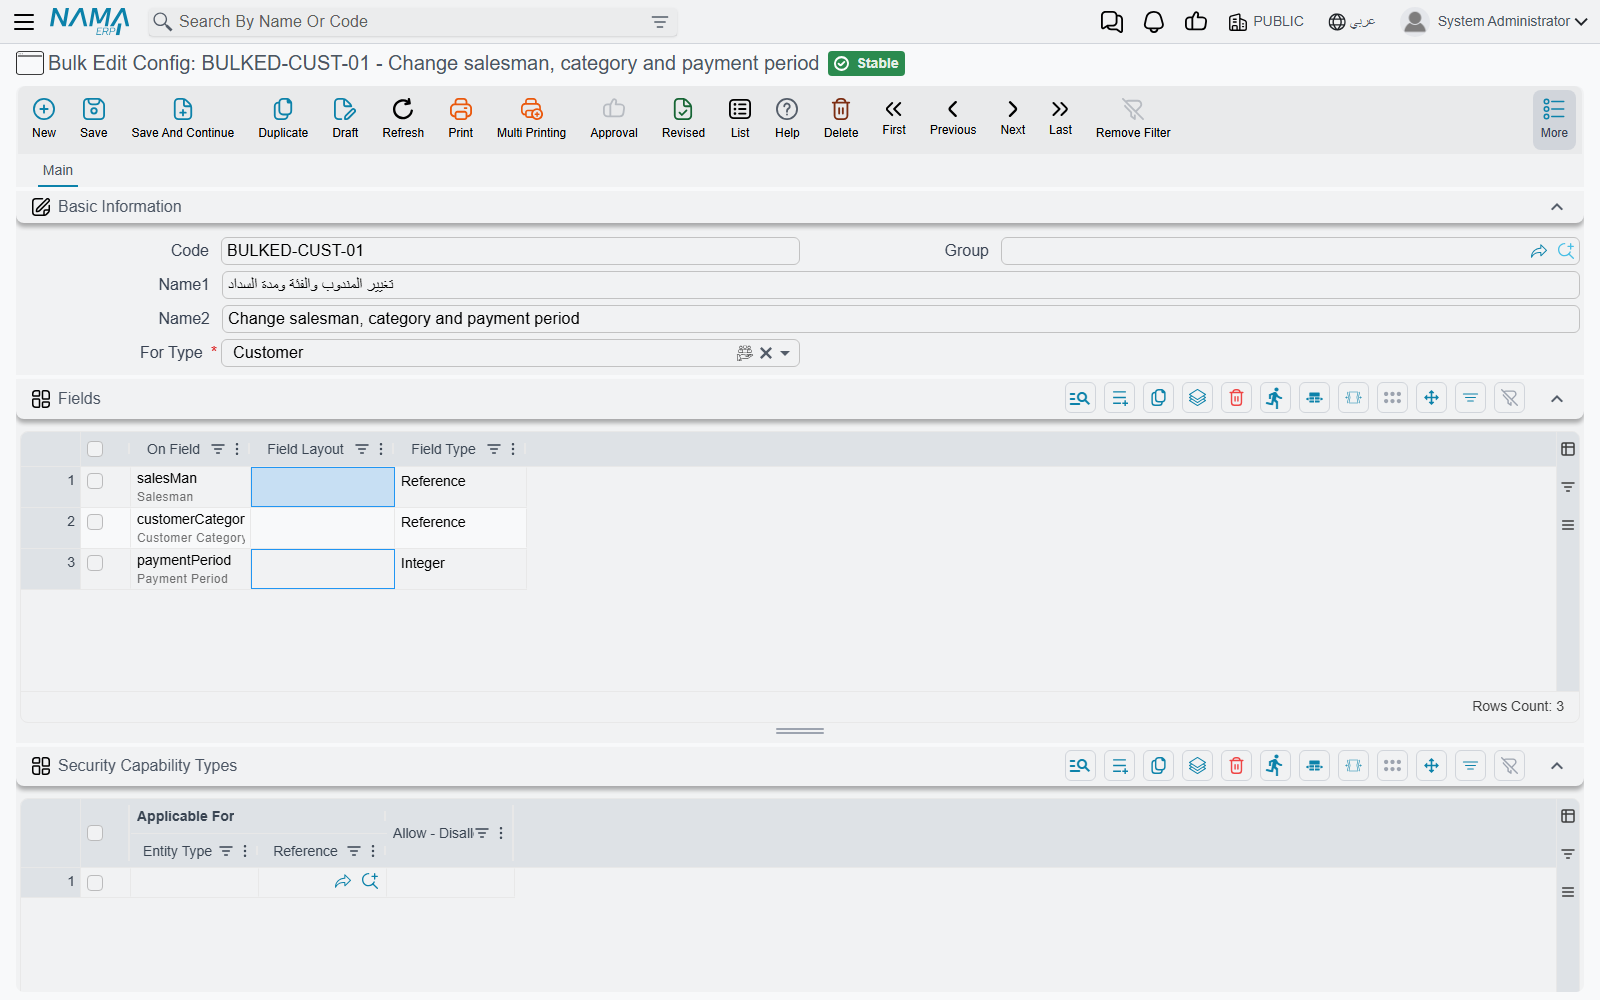Viewport: 1600px width, 1000px height.
Task: Save the bulk edit config
Action: click(94, 118)
